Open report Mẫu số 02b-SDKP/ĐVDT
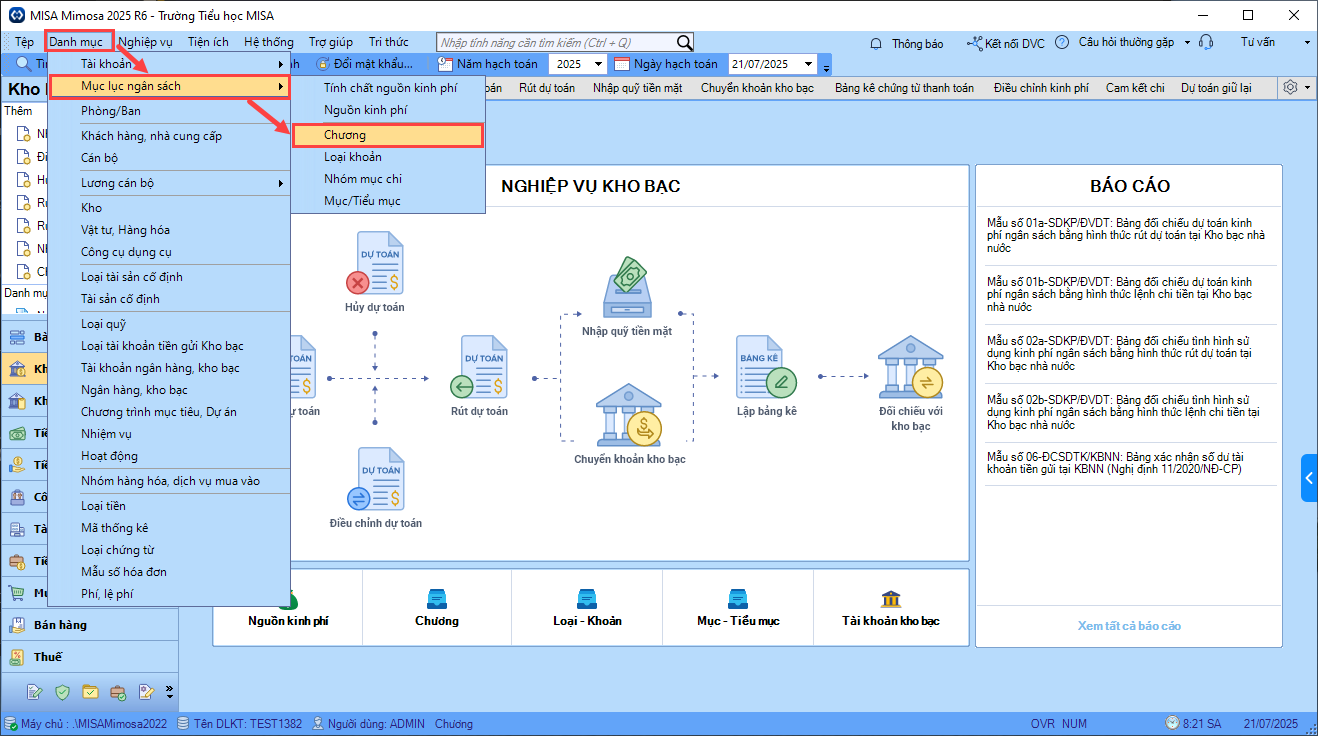This screenshot has height=736, width=1318. (x=1122, y=413)
